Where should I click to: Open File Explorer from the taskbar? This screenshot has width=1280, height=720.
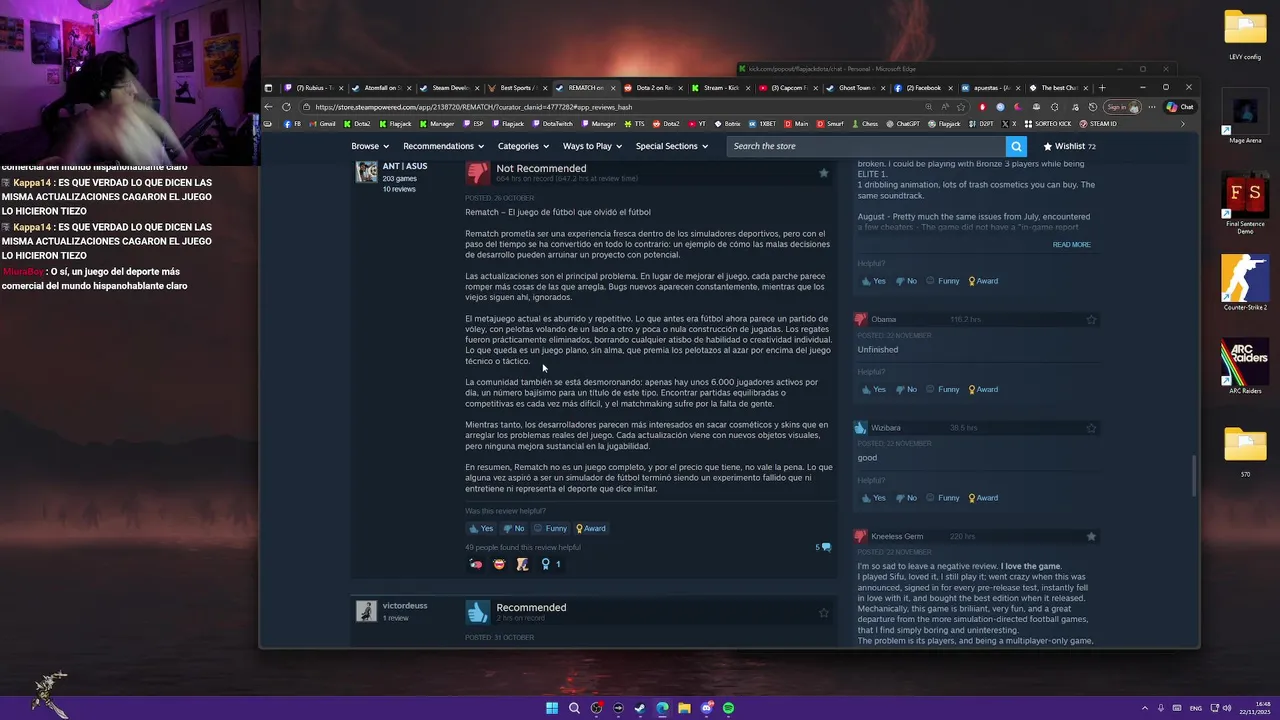click(684, 708)
